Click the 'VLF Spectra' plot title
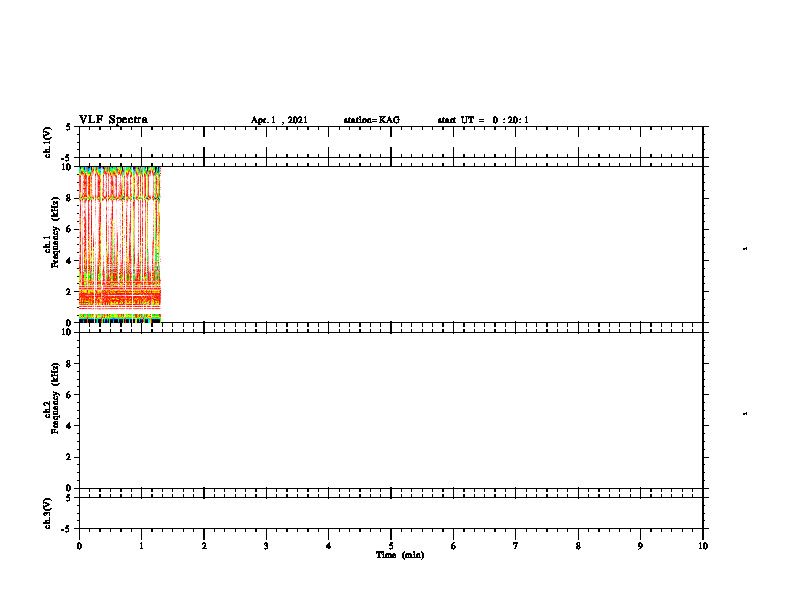This screenshot has width=792, height=612. [x=113, y=120]
